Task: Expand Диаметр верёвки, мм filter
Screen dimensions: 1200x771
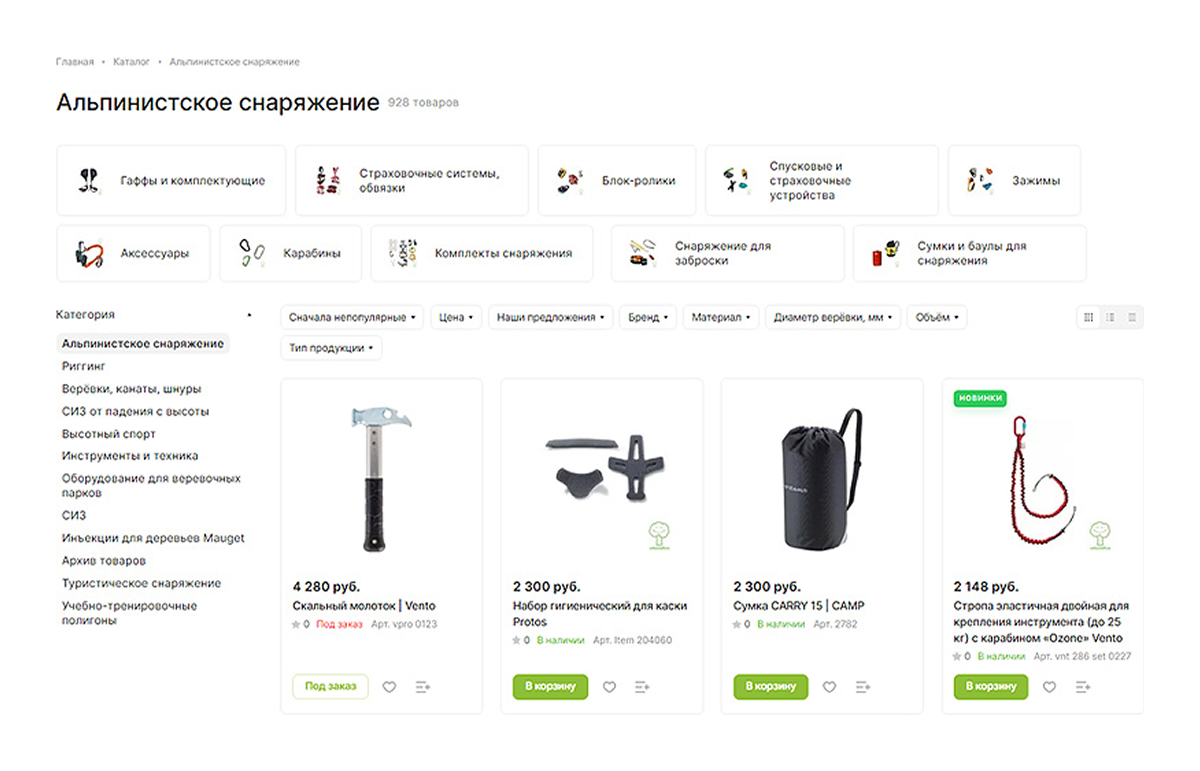Action: point(833,317)
